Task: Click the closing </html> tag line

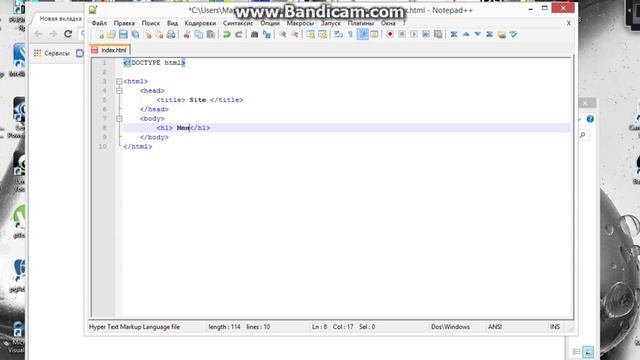Action: pos(138,147)
